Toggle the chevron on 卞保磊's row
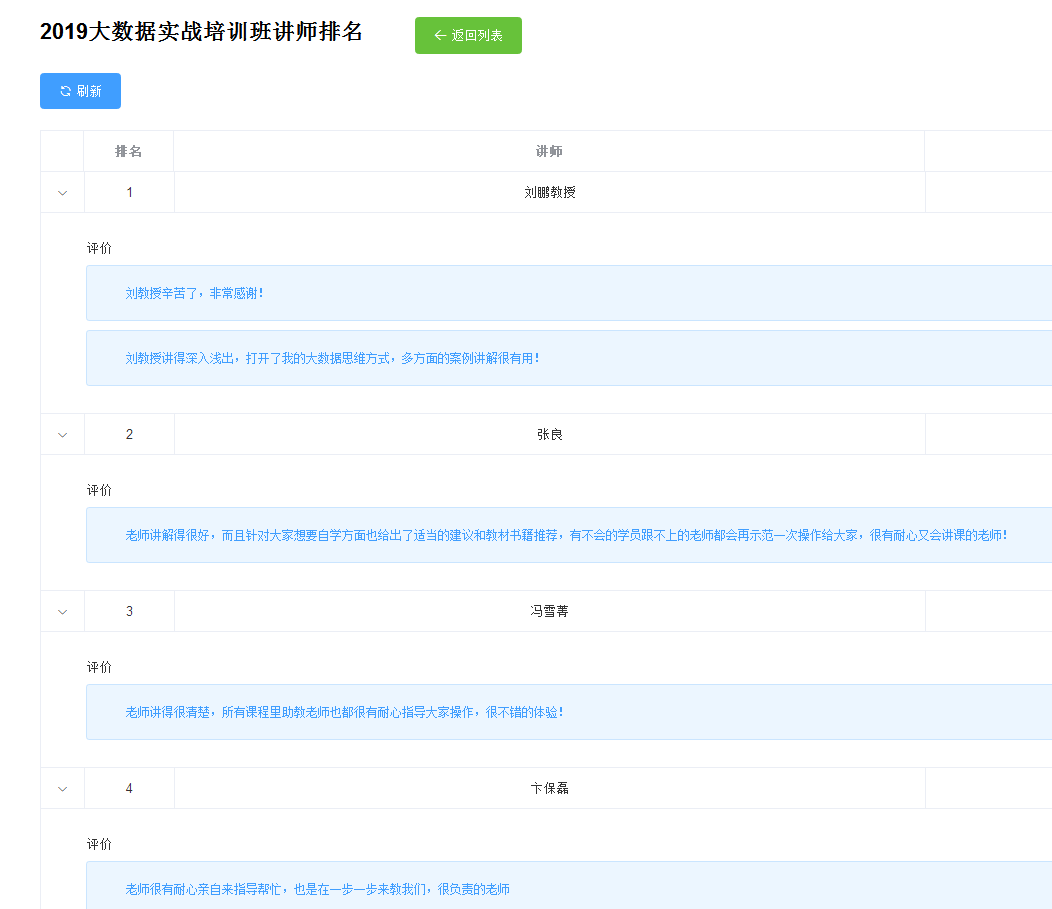 [x=63, y=789]
